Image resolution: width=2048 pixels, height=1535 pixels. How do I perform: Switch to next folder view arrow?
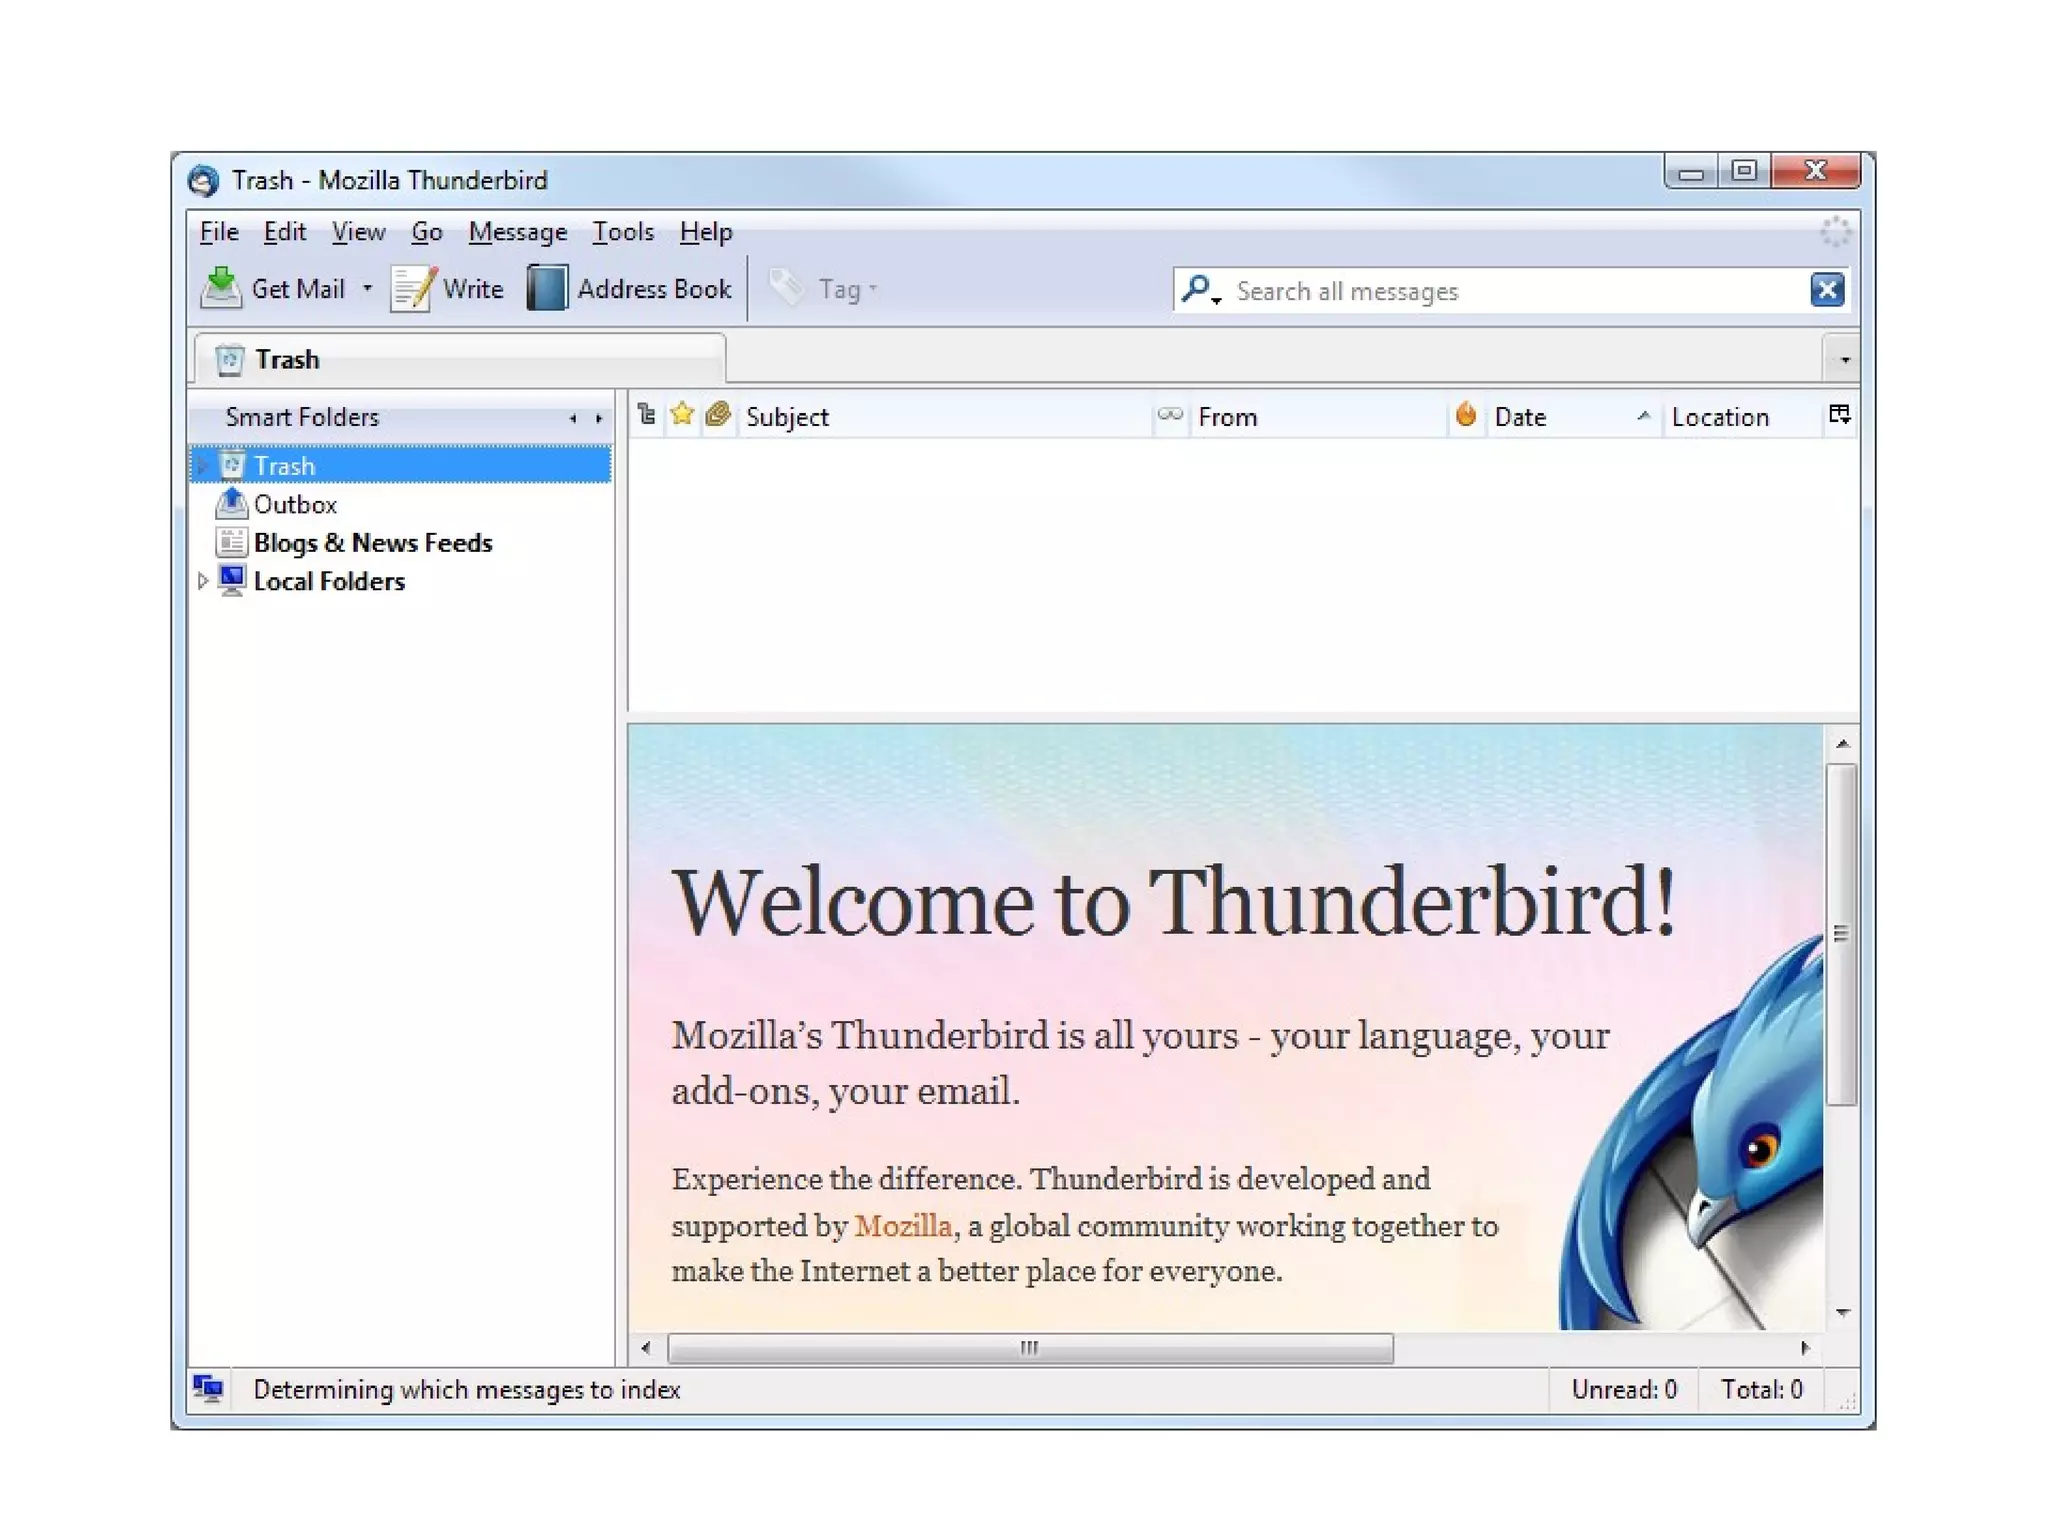(x=599, y=418)
